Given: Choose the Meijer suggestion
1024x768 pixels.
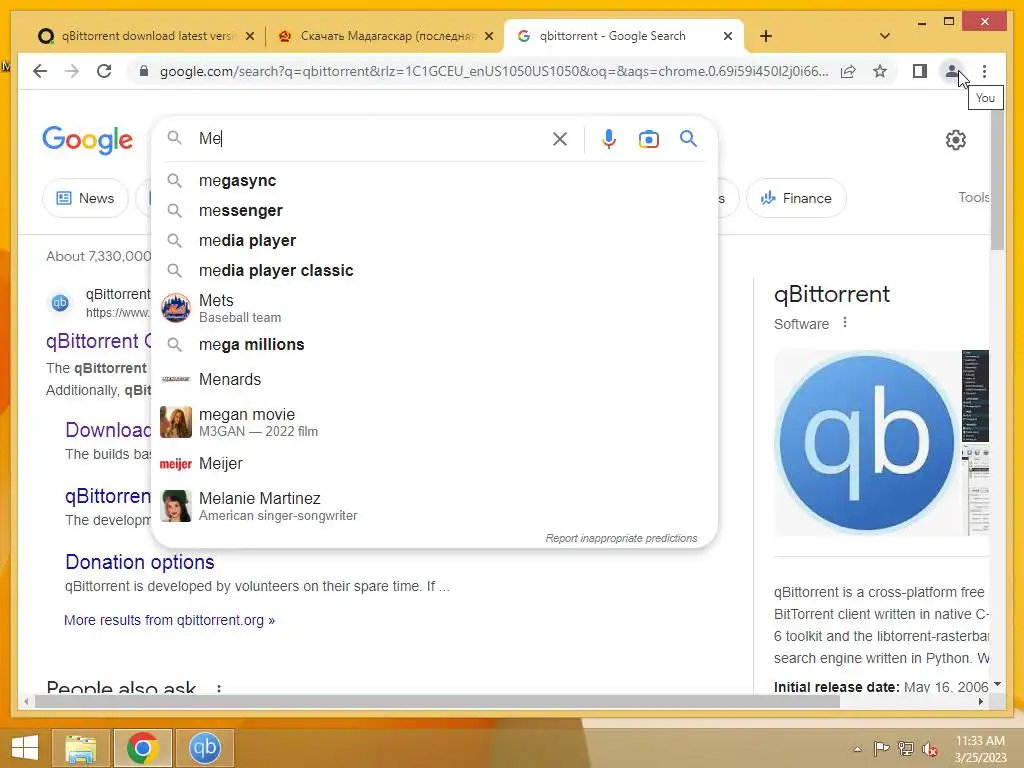Looking at the screenshot, I should coord(434,464).
